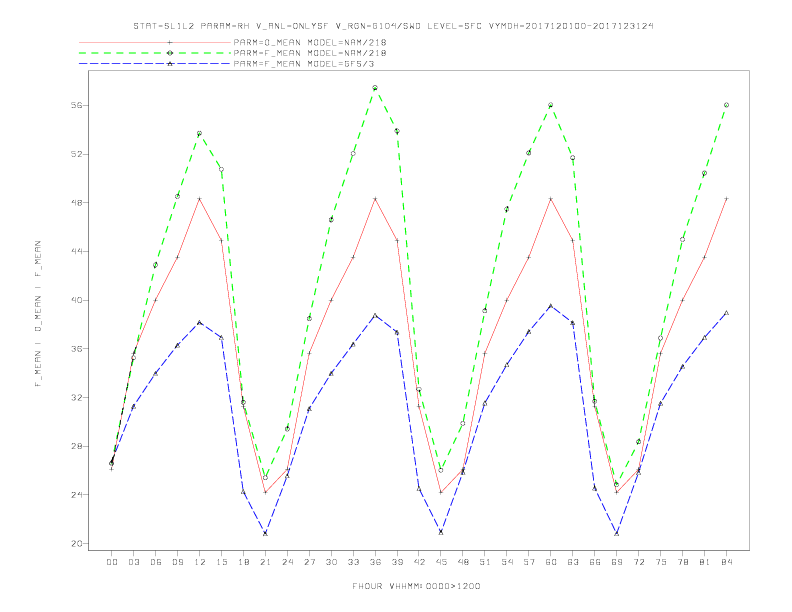This screenshot has height=612, width=792.
Task: Click x-axis tick label 00
Action: 112,562
